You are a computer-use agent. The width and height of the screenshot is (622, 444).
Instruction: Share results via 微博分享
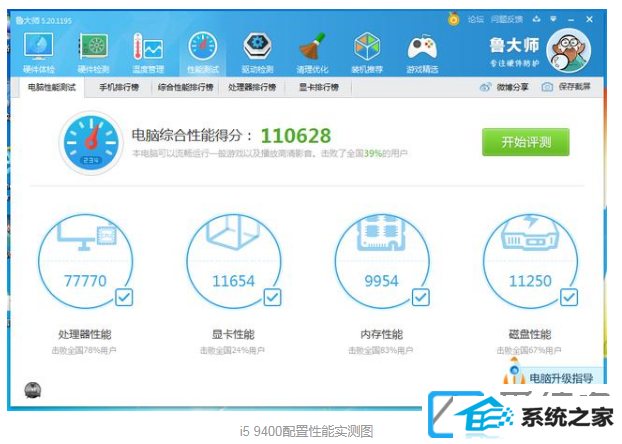[504, 87]
